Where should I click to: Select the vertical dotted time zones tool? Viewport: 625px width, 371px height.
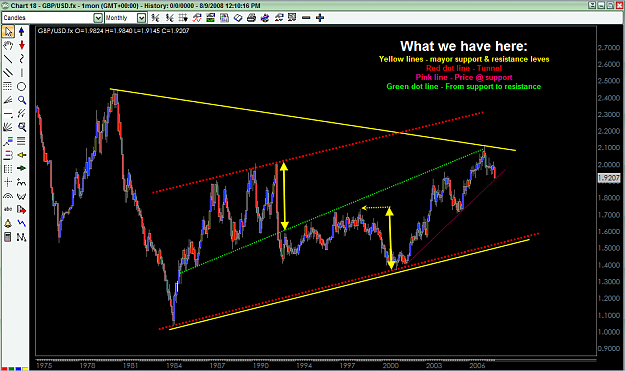pos(8,168)
